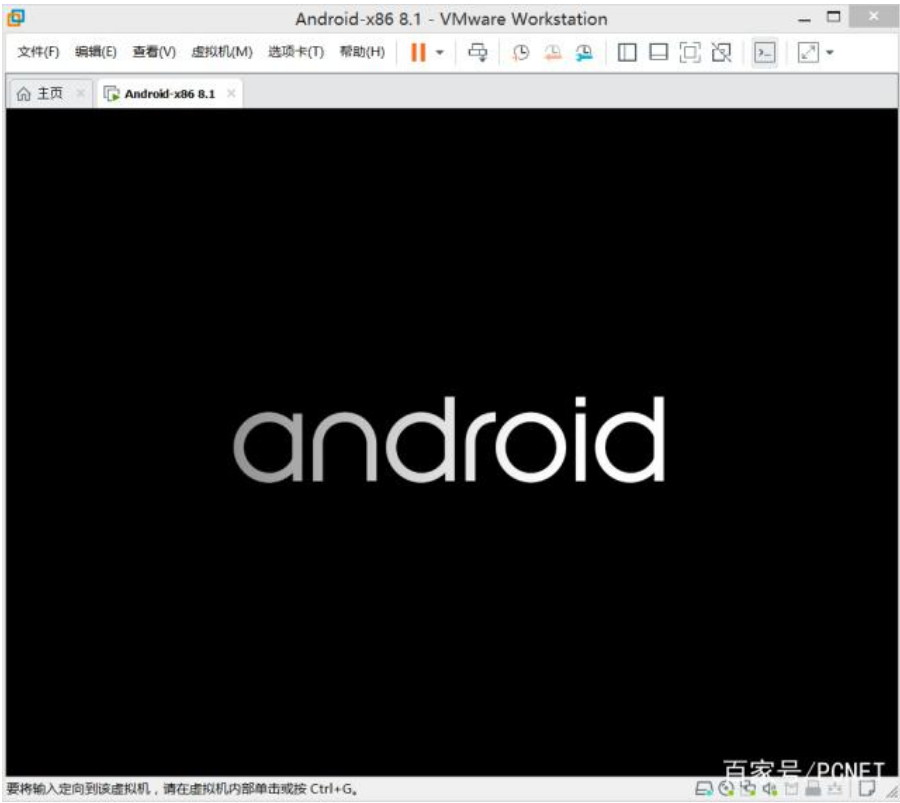Click the network adapter status icon
The width and height of the screenshot is (900, 803).
748,789
